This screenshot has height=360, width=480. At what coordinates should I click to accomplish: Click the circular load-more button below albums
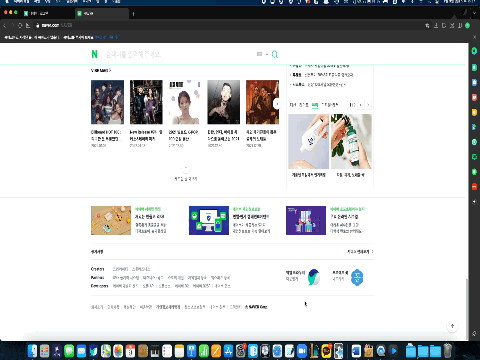186,169
